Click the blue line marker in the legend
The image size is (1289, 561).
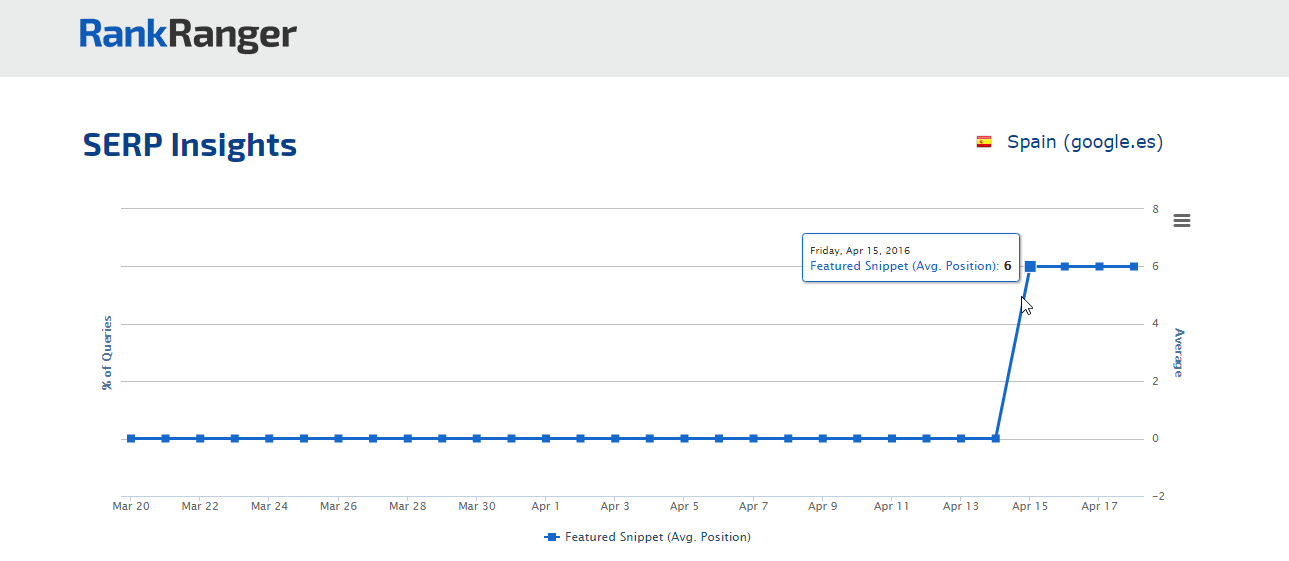click(x=552, y=537)
